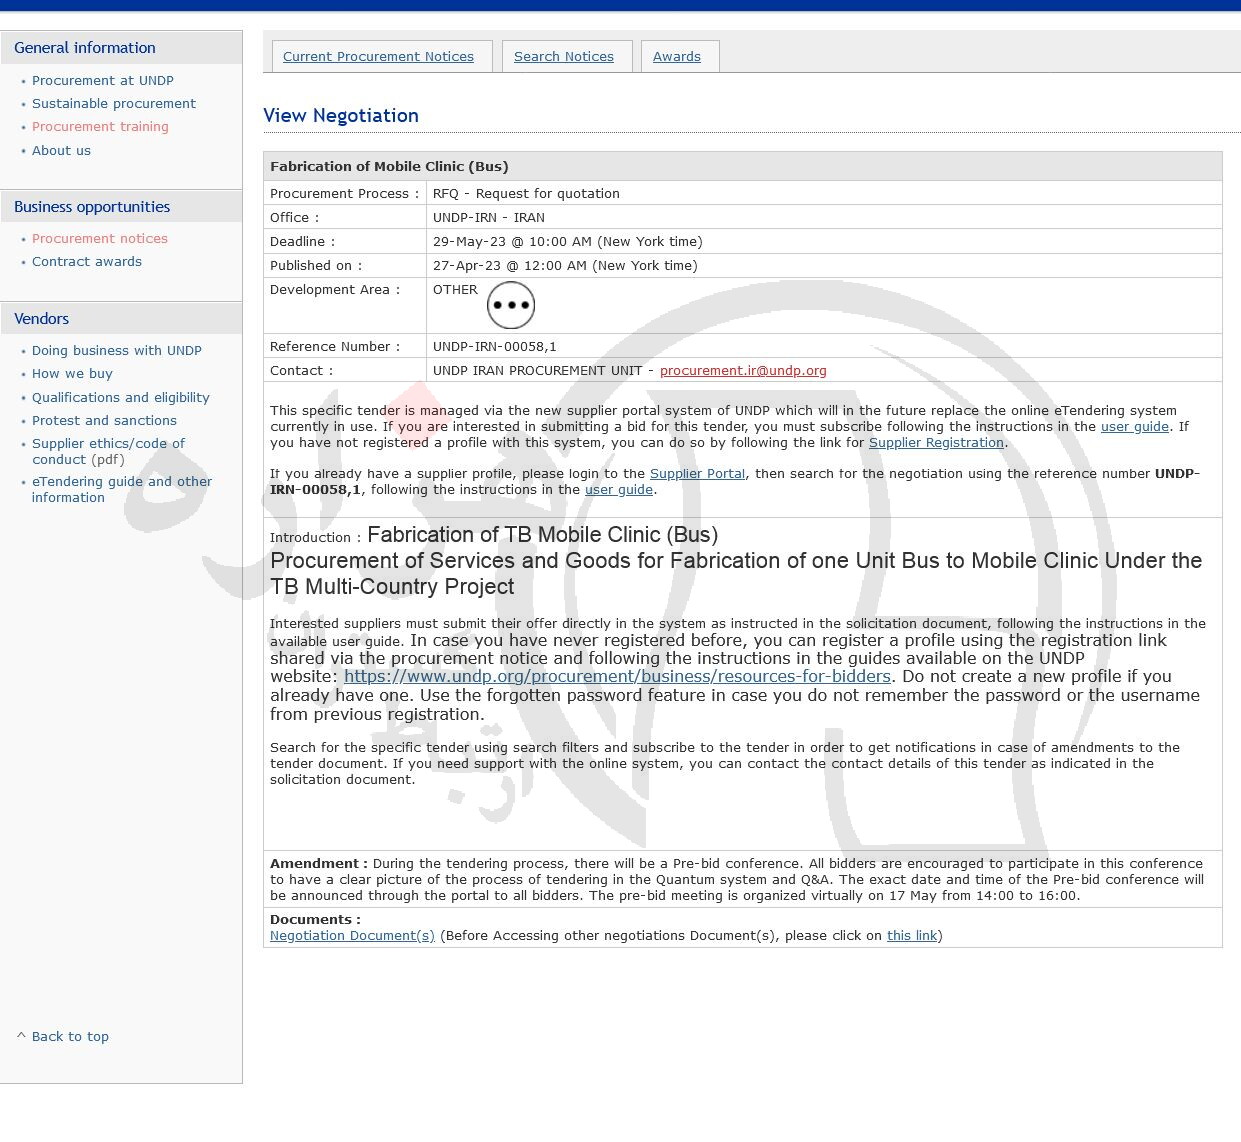Select Procurement training in sidebar
Viewport: 1241px width, 1142px height.
click(x=100, y=126)
